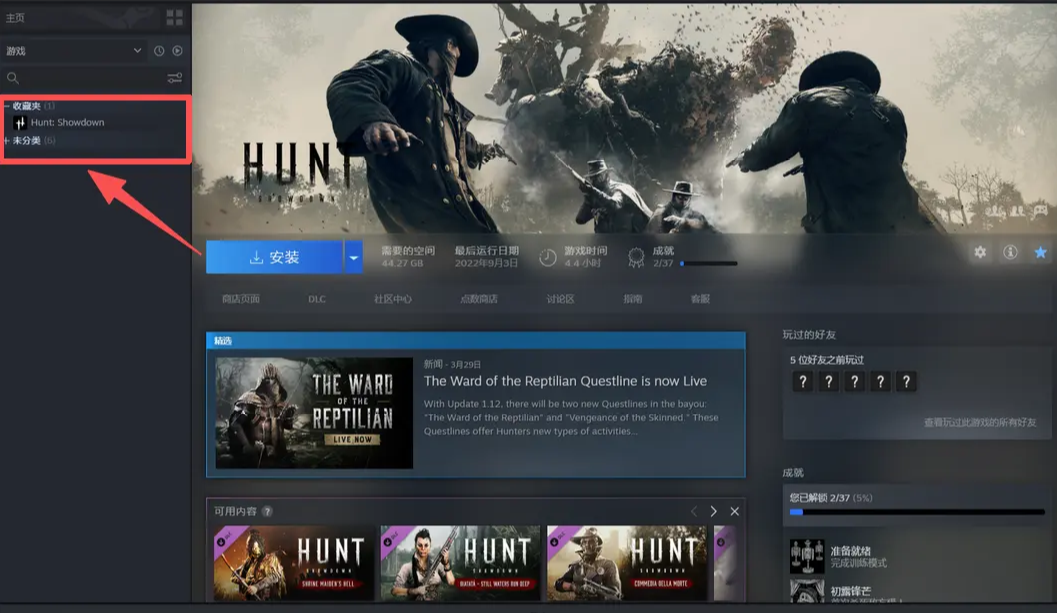This screenshot has height=613, width=1057.
Task: Collapse the 收藏夹 category
Action: [x=7, y=106]
